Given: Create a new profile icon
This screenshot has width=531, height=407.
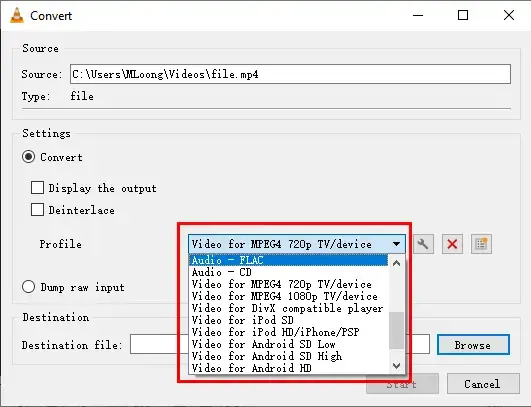Looking at the screenshot, I should coord(481,244).
